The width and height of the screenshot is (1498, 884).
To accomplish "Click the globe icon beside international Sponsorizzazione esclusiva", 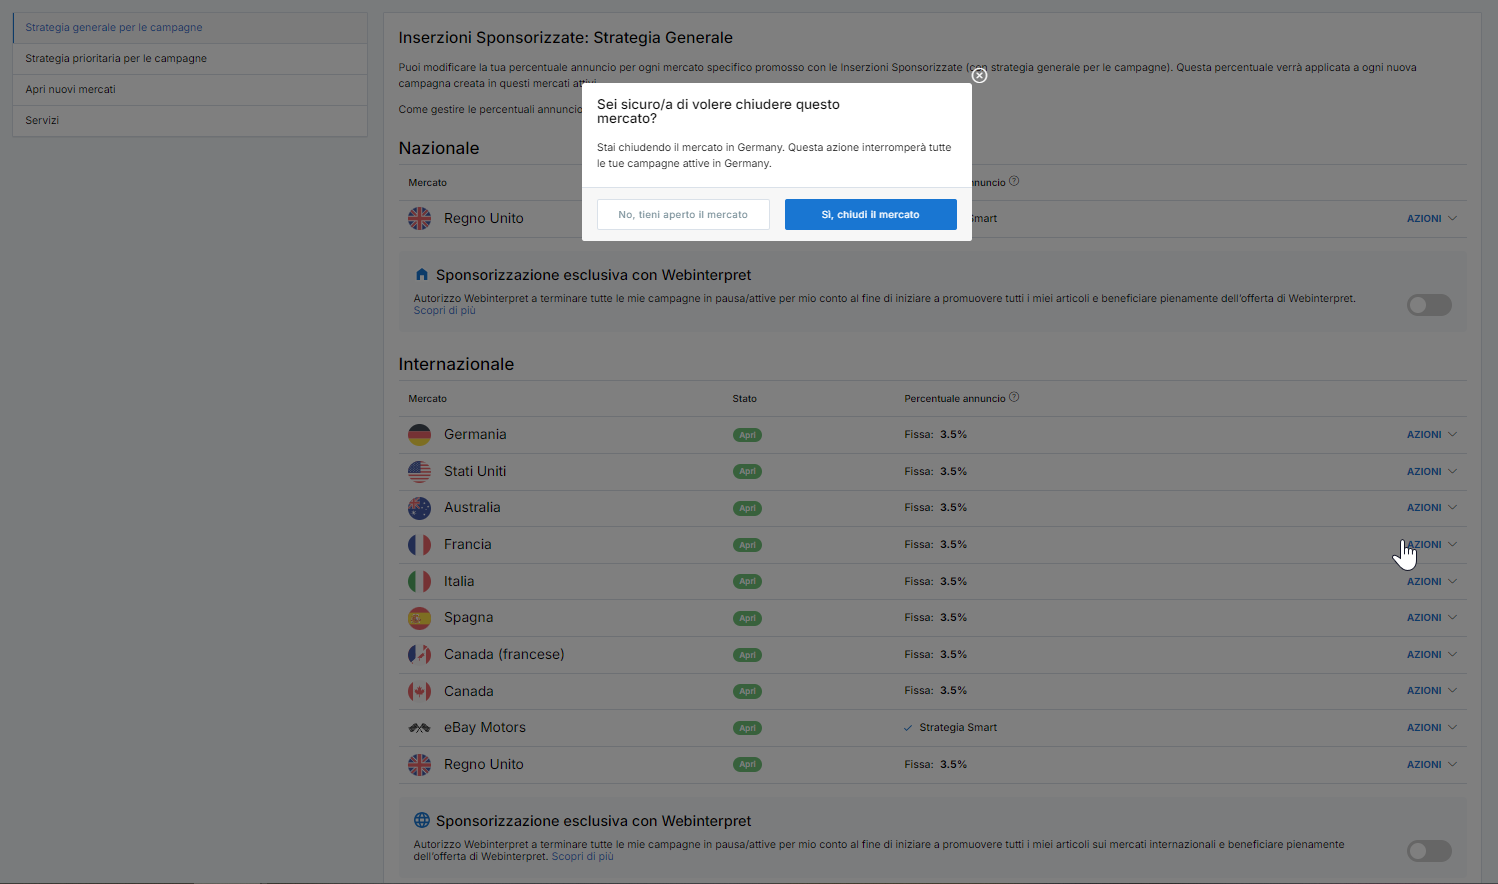I will coord(422,821).
